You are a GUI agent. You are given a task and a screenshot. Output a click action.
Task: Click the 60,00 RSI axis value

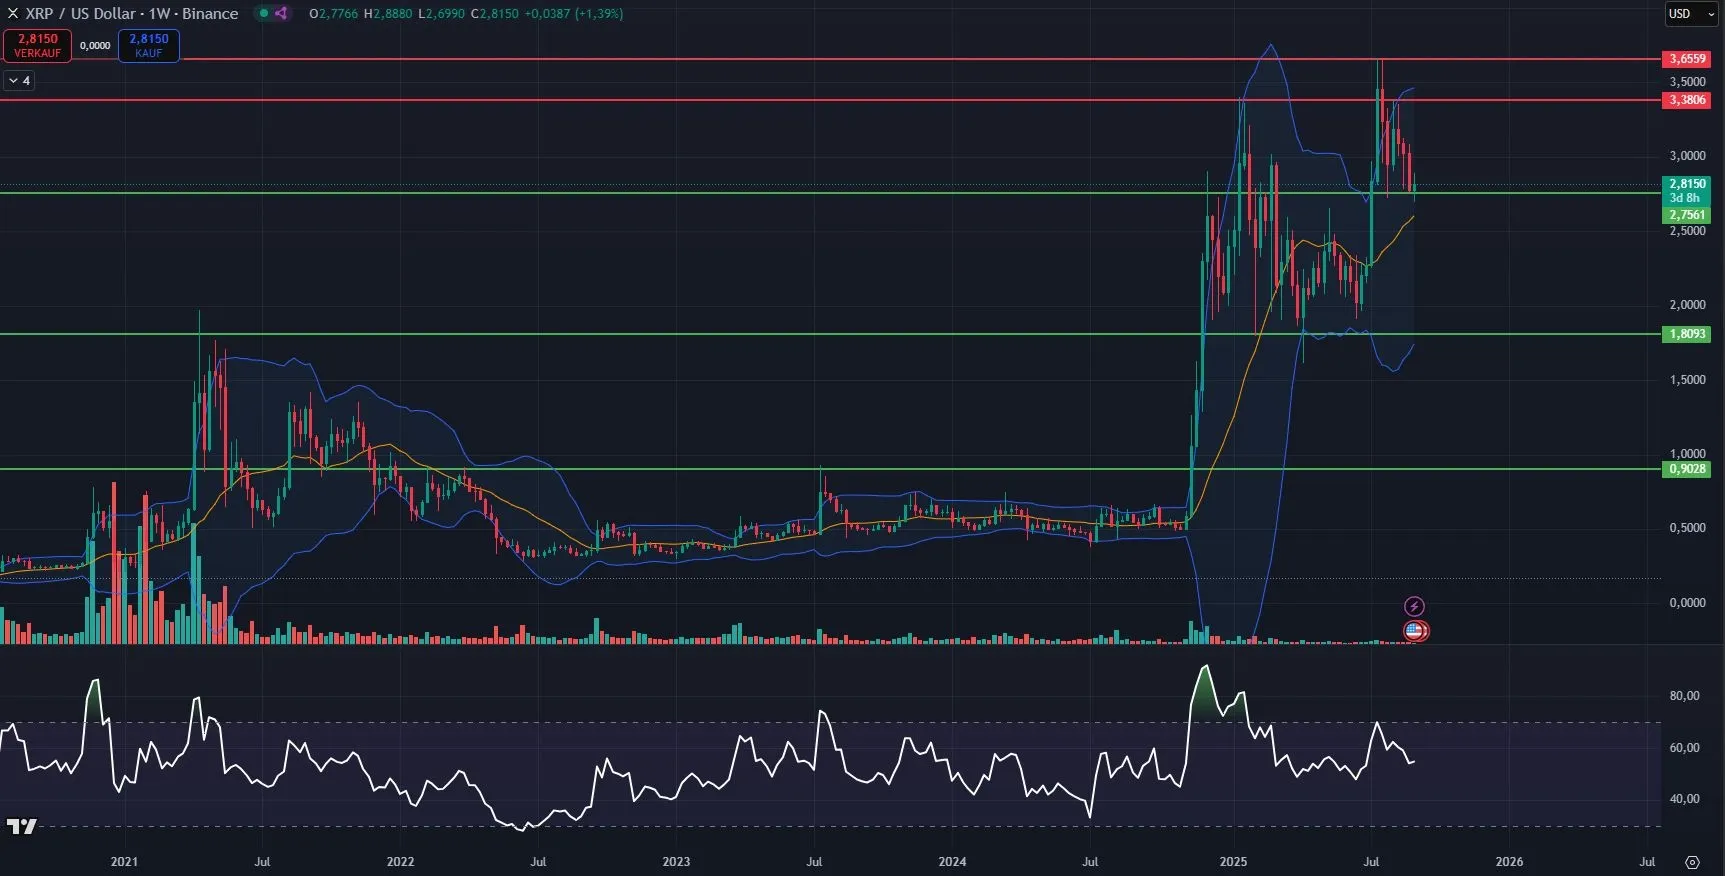[1684, 748]
